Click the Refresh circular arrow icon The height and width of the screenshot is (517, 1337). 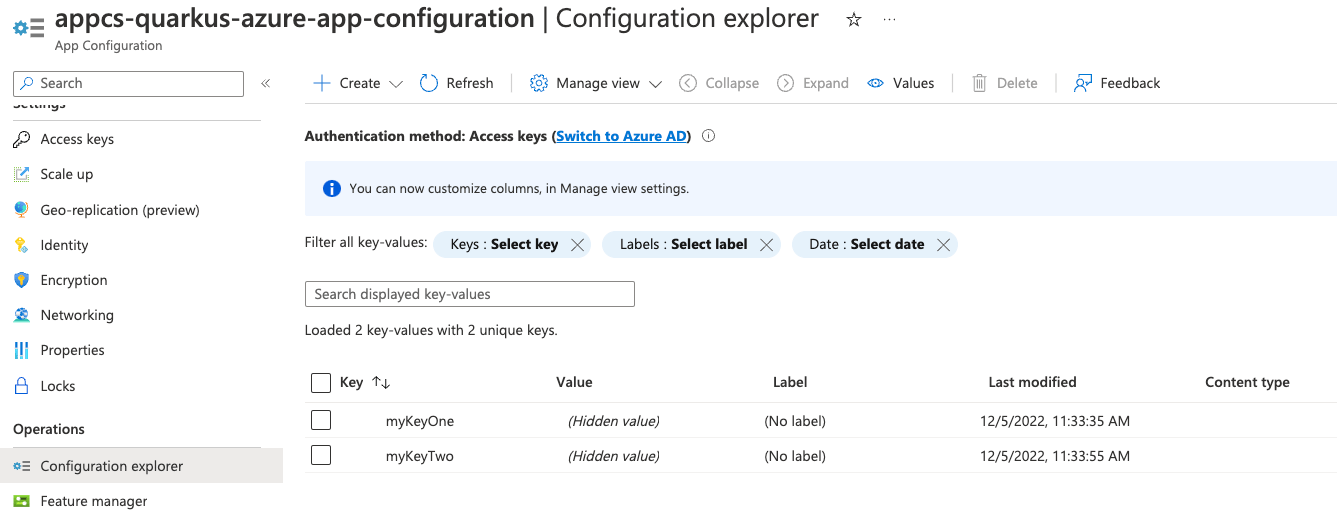coord(429,83)
